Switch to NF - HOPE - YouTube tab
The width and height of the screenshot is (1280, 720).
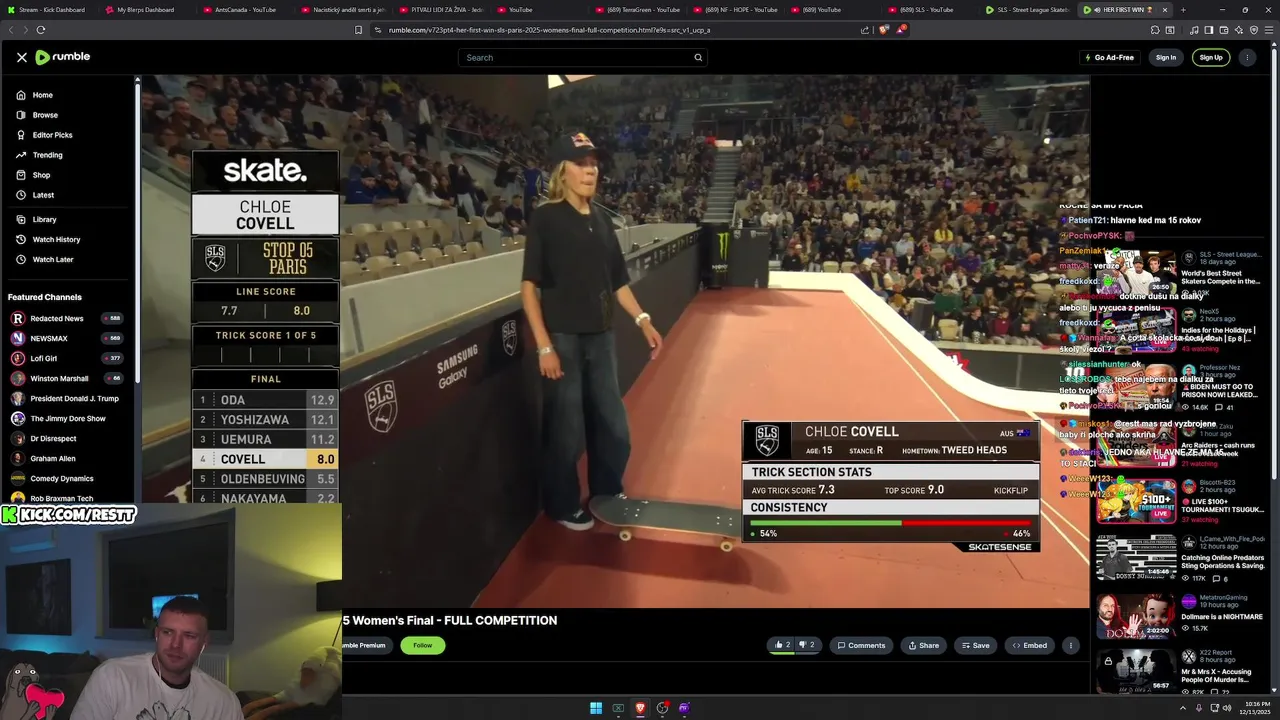[740, 10]
